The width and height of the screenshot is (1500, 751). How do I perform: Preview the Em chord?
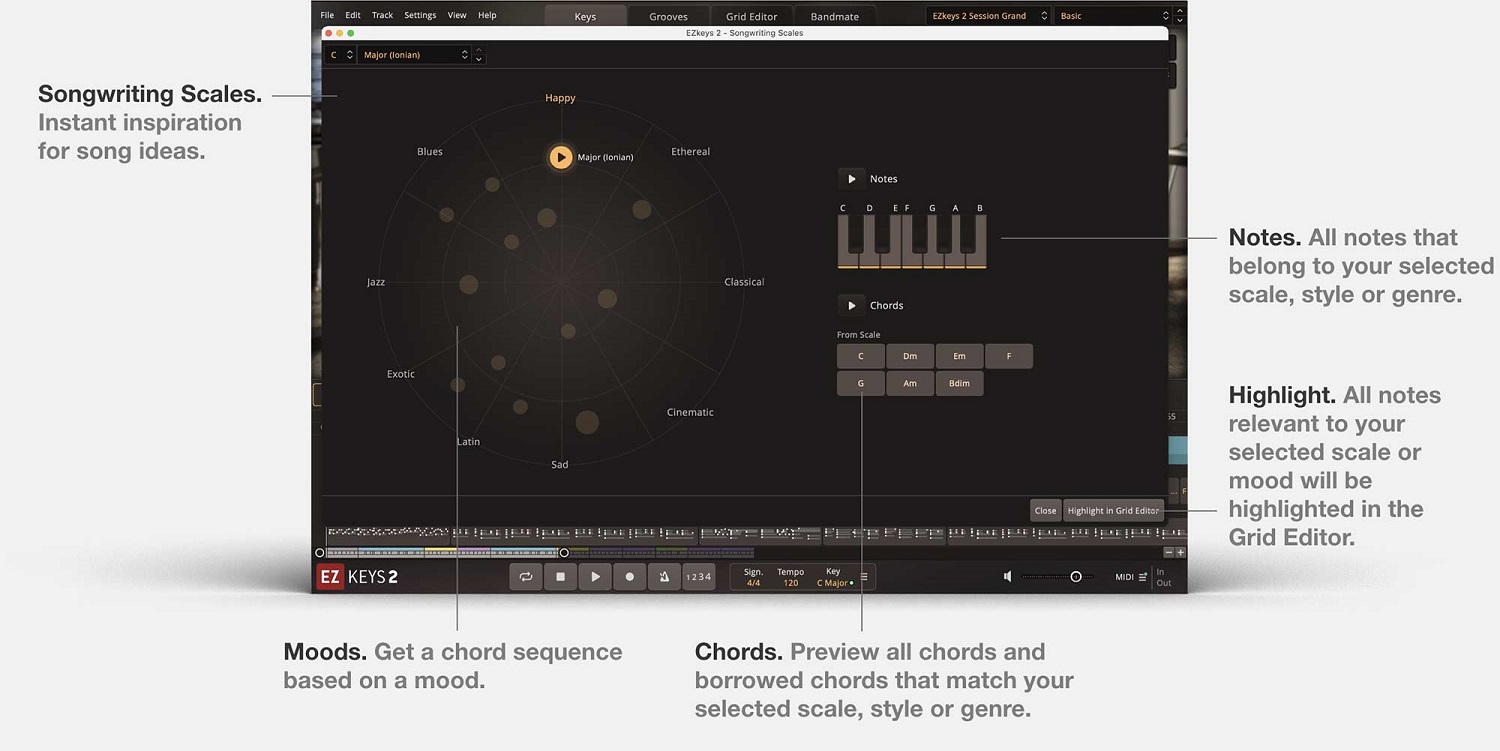click(x=959, y=356)
